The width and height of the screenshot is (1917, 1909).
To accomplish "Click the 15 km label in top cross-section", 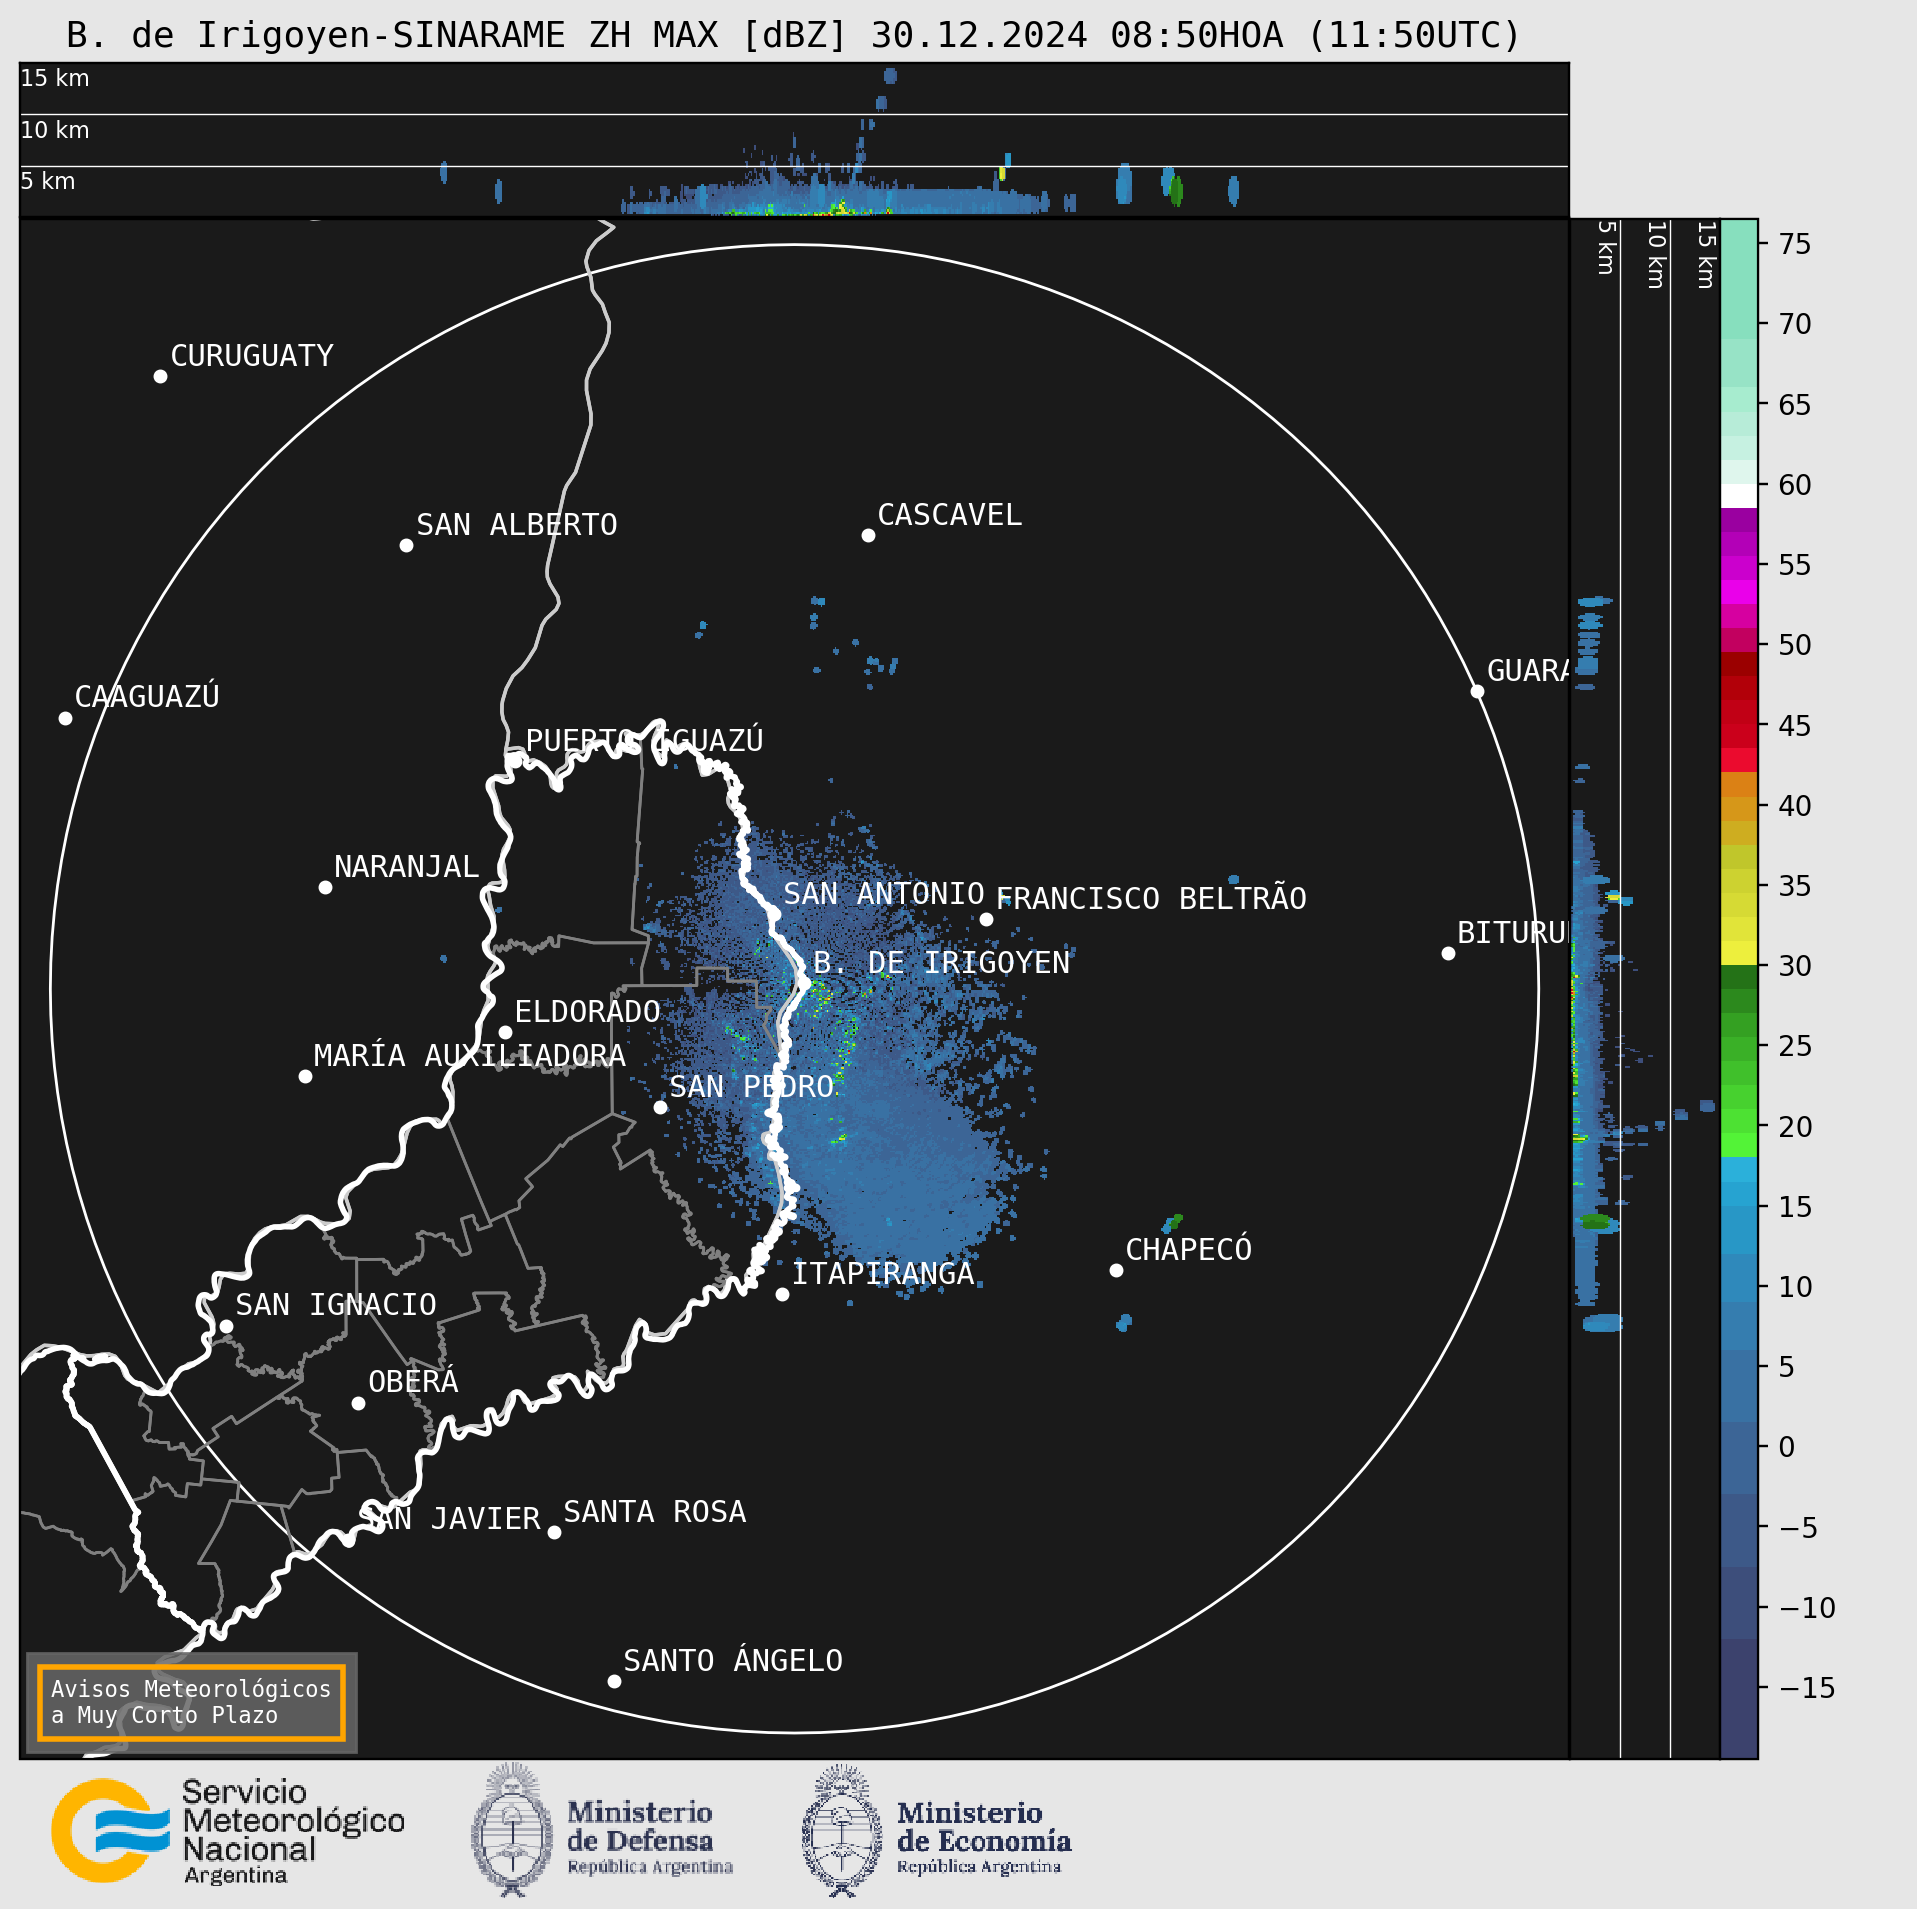I will point(55,78).
